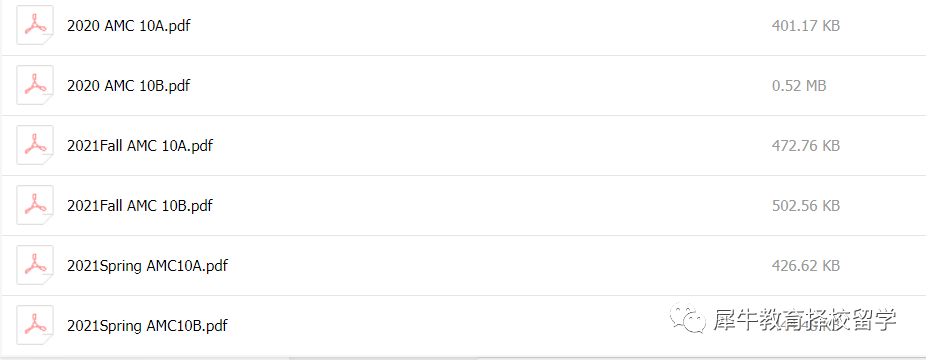Screen dimensions: 926x360
Task: Click the 472.76 KB file size
Action: click(806, 146)
